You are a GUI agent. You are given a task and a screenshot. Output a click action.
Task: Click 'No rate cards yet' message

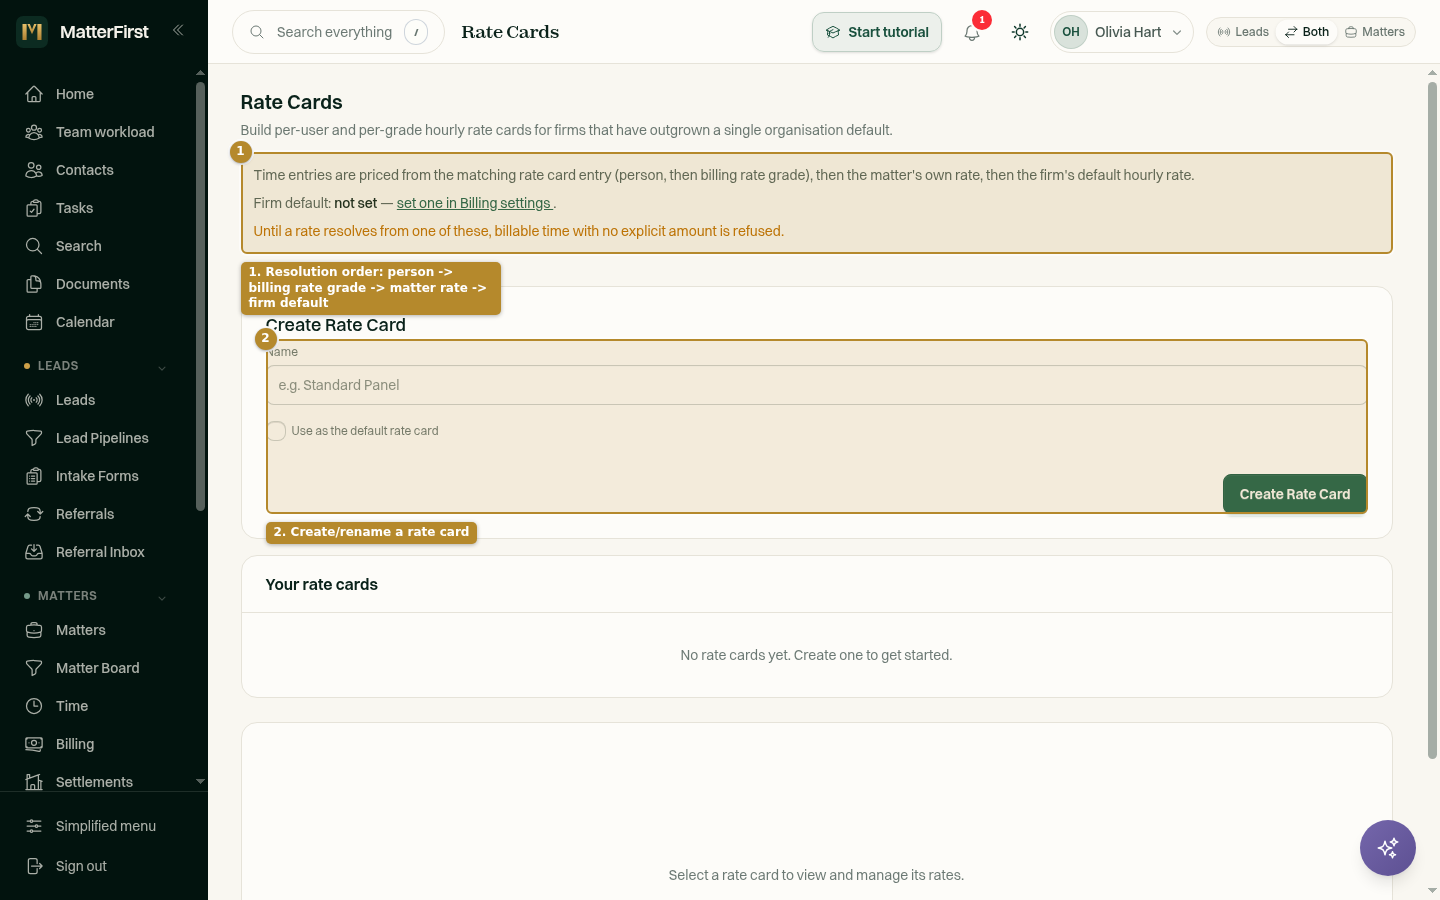[816, 655]
